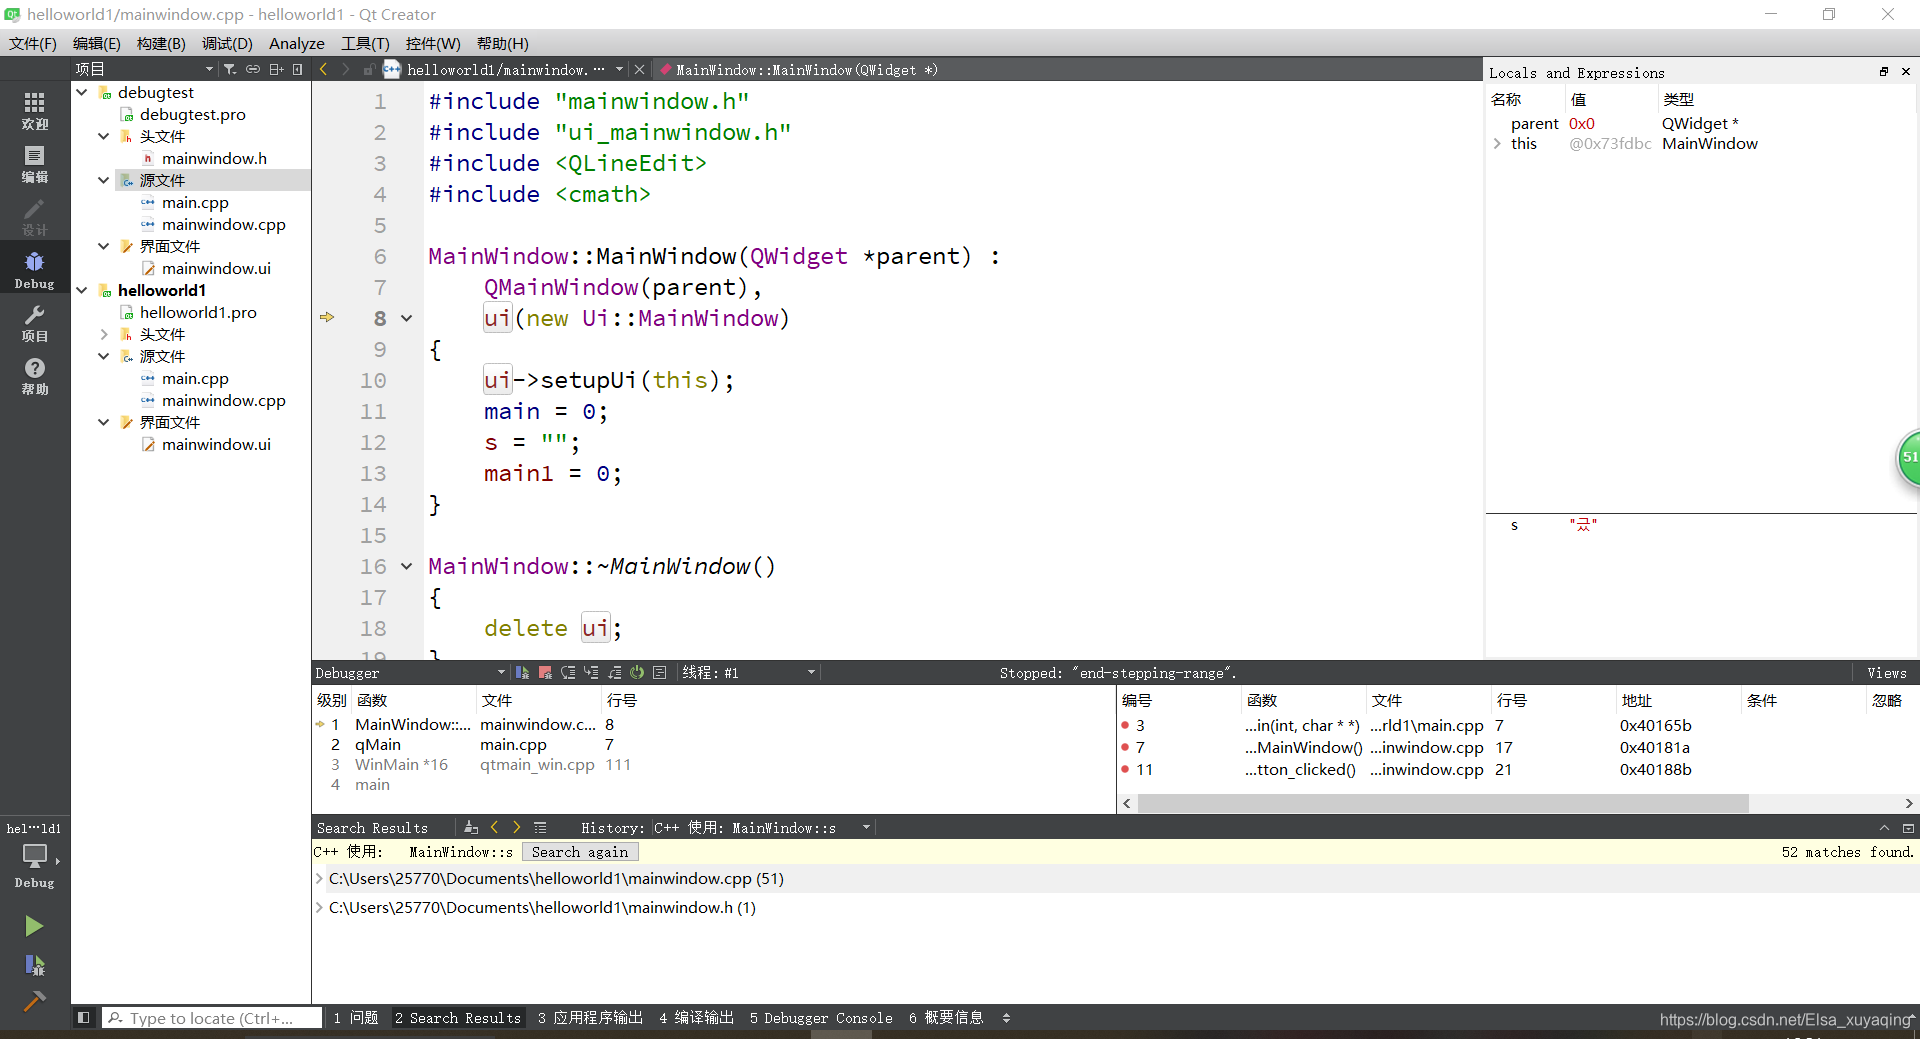Click the Step Out debugger icon

pyautogui.click(x=614, y=673)
